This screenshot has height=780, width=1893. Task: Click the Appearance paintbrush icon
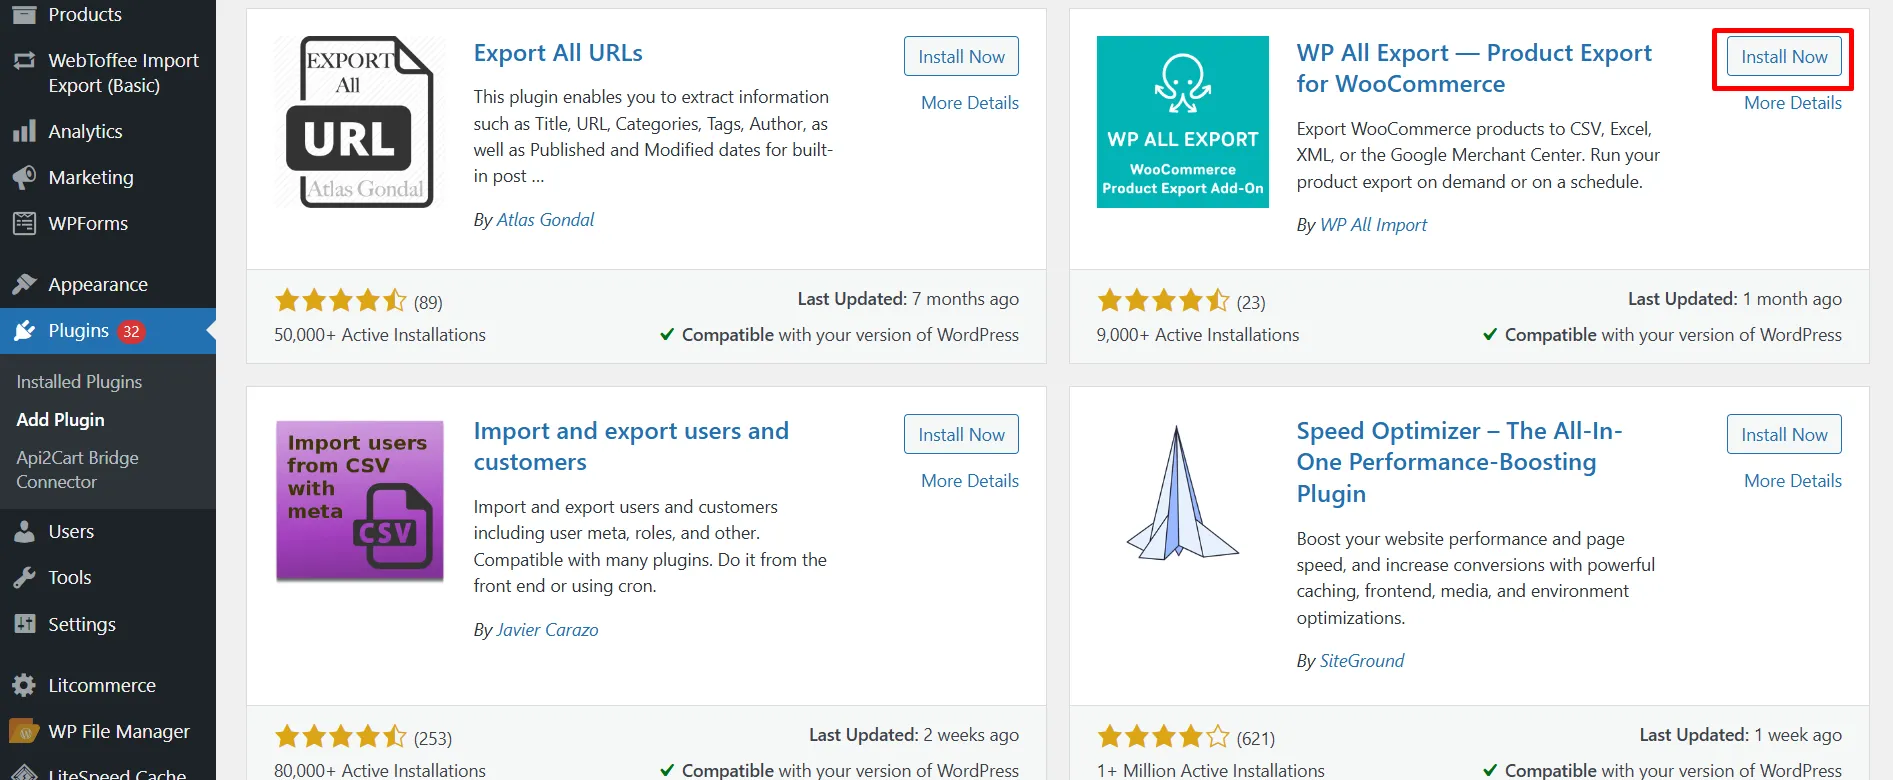tap(24, 285)
